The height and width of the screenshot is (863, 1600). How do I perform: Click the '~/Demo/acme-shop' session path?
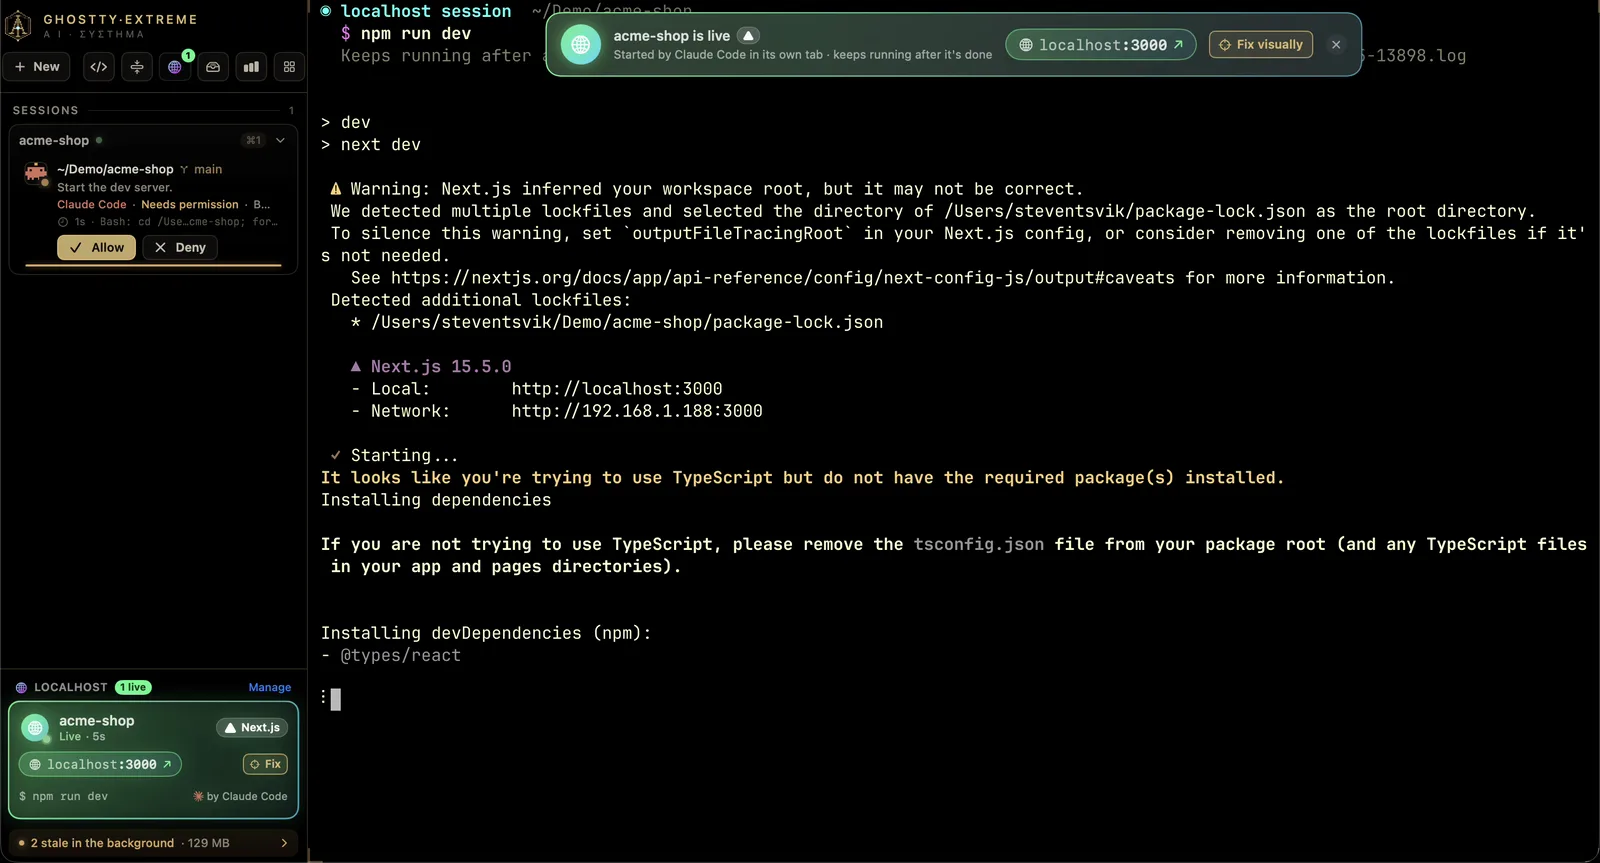pyautogui.click(x=115, y=170)
